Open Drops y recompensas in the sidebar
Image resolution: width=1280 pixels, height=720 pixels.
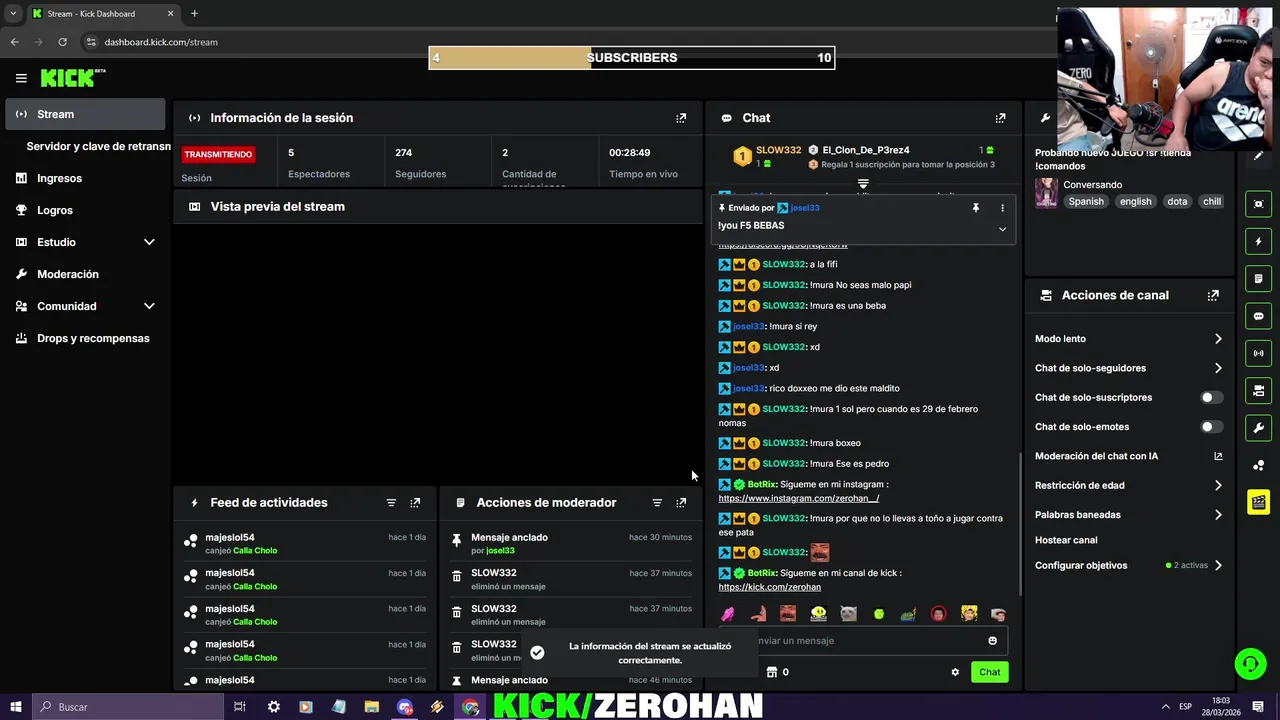[x=86, y=338]
